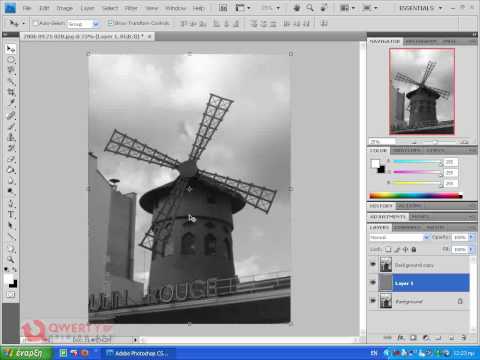The width and height of the screenshot is (480, 360).
Task: Select the Clone Stamp tool
Action: click(11, 137)
